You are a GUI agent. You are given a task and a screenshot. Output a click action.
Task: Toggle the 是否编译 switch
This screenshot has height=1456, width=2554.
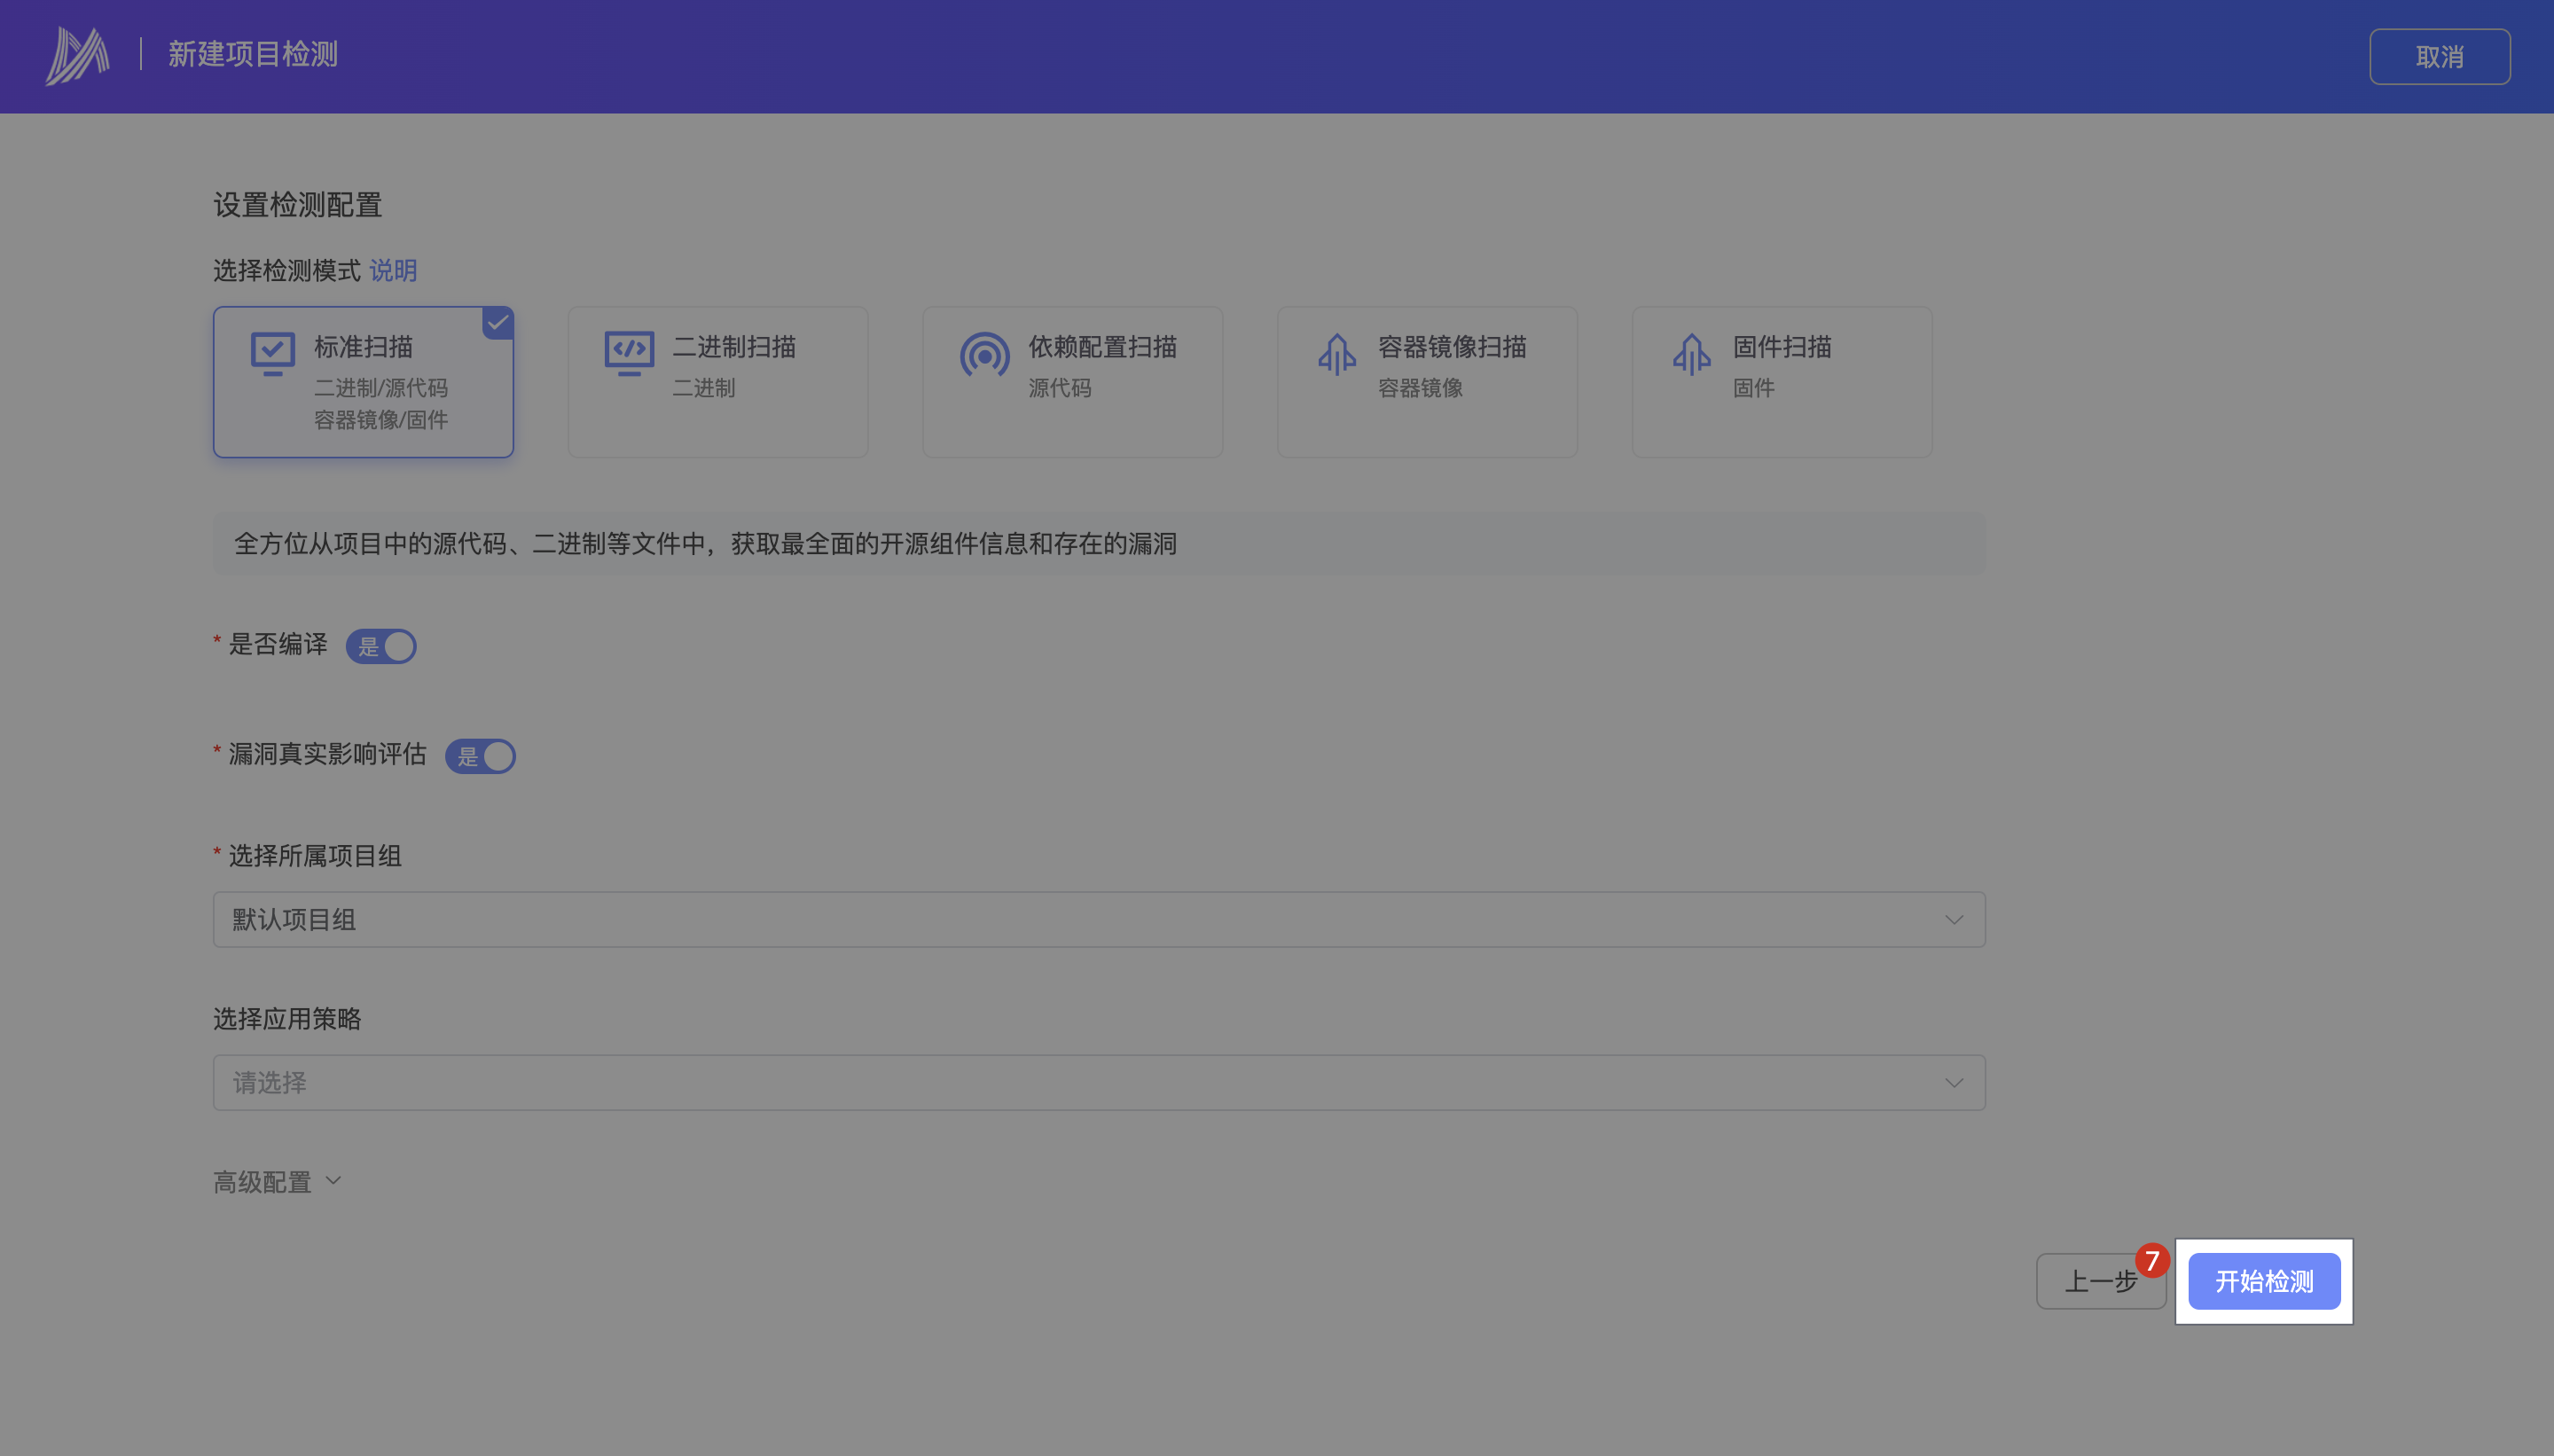pyautogui.click(x=381, y=646)
